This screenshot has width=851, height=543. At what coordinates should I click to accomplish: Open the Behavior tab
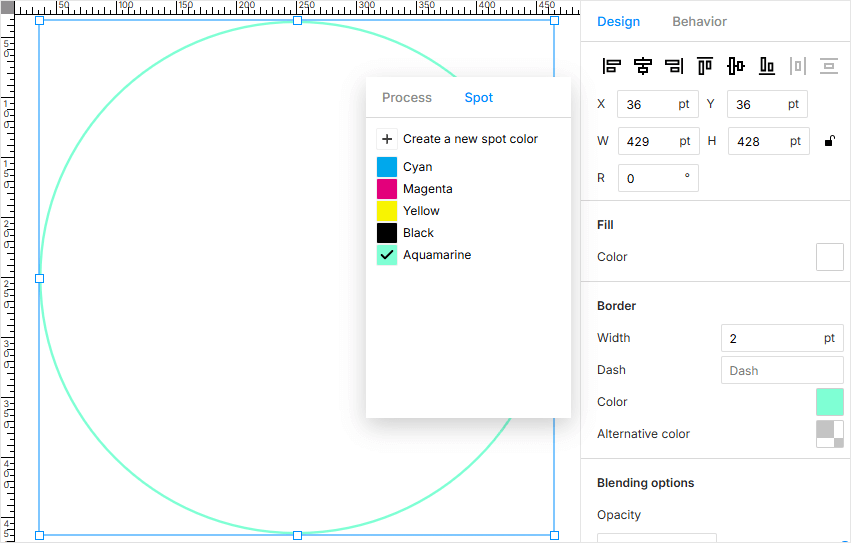[x=699, y=22]
